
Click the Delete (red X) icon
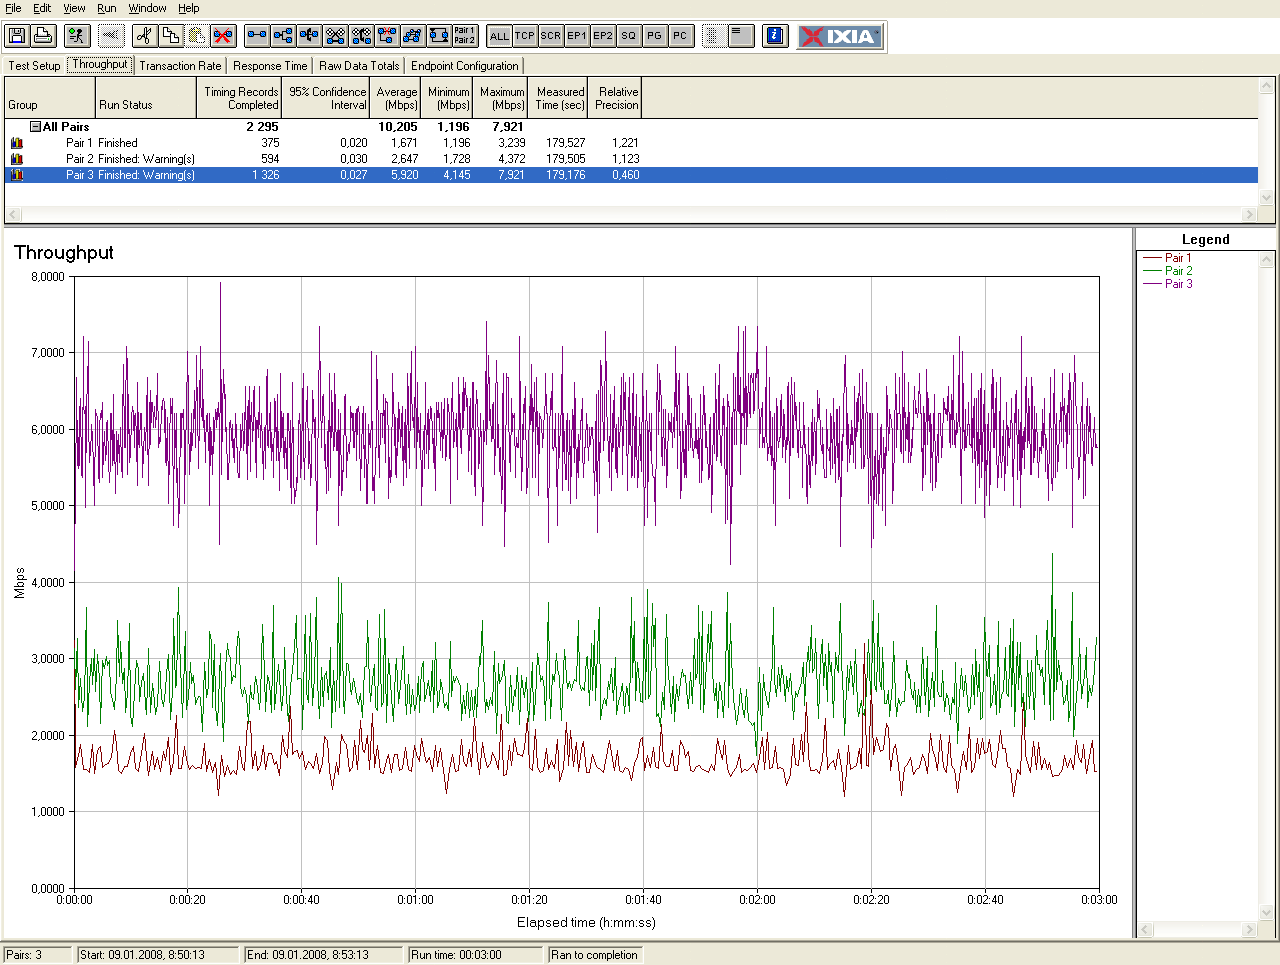[x=223, y=36]
